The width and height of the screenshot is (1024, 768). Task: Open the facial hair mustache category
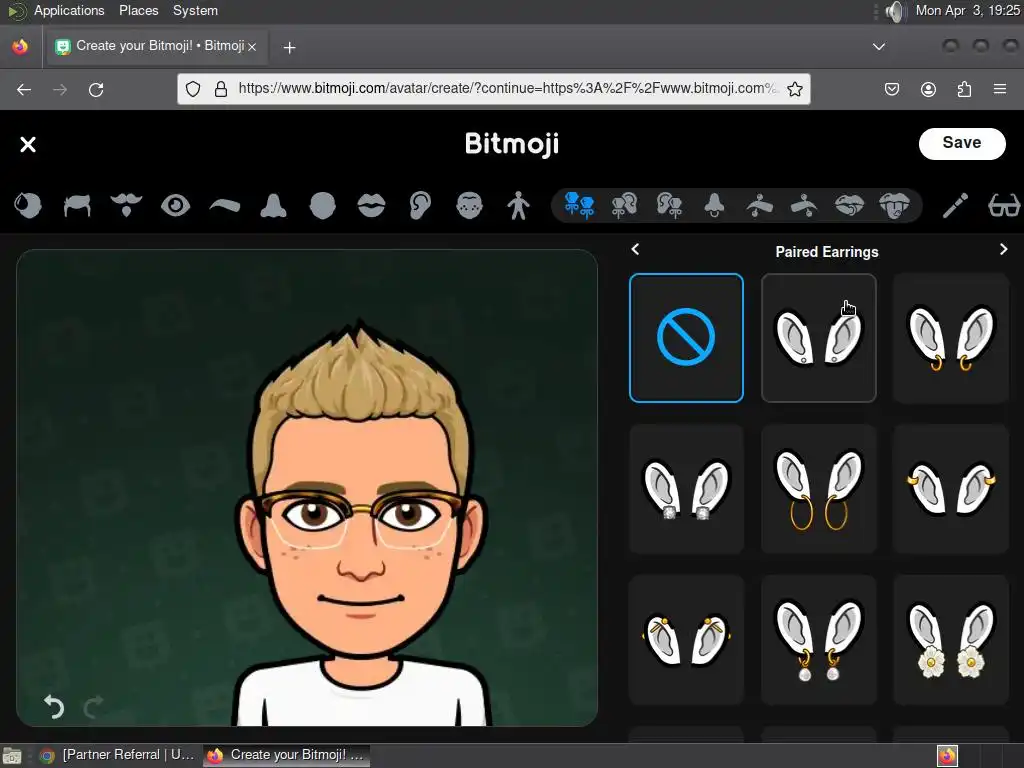pos(126,205)
